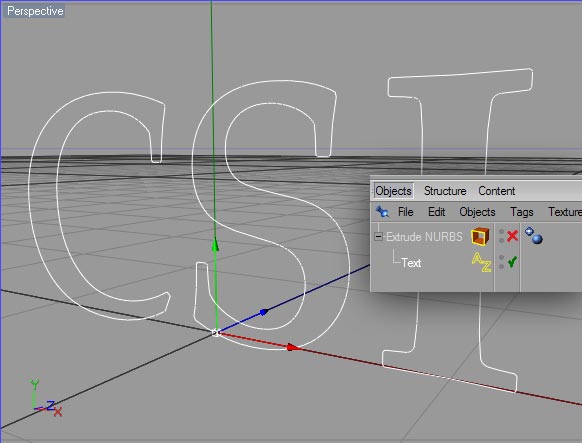Screen dimensions: 582x443
Task: Open the Objects menu in toolbar
Action: (x=477, y=212)
